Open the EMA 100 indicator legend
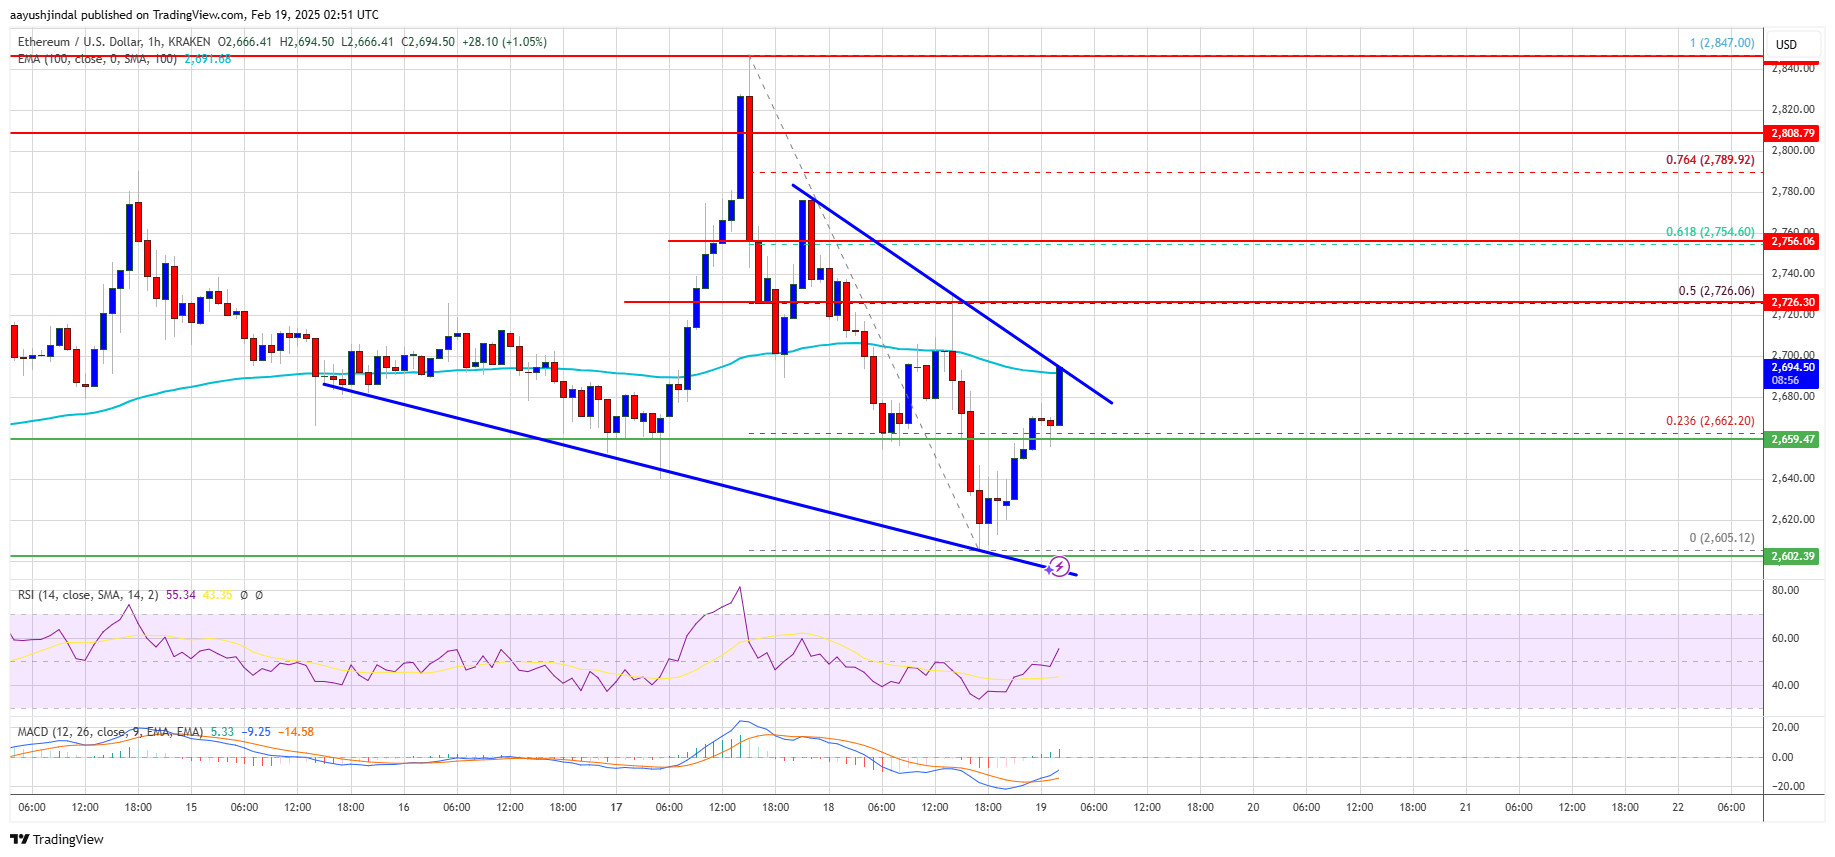The image size is (1835, 857). pos(97,59)
